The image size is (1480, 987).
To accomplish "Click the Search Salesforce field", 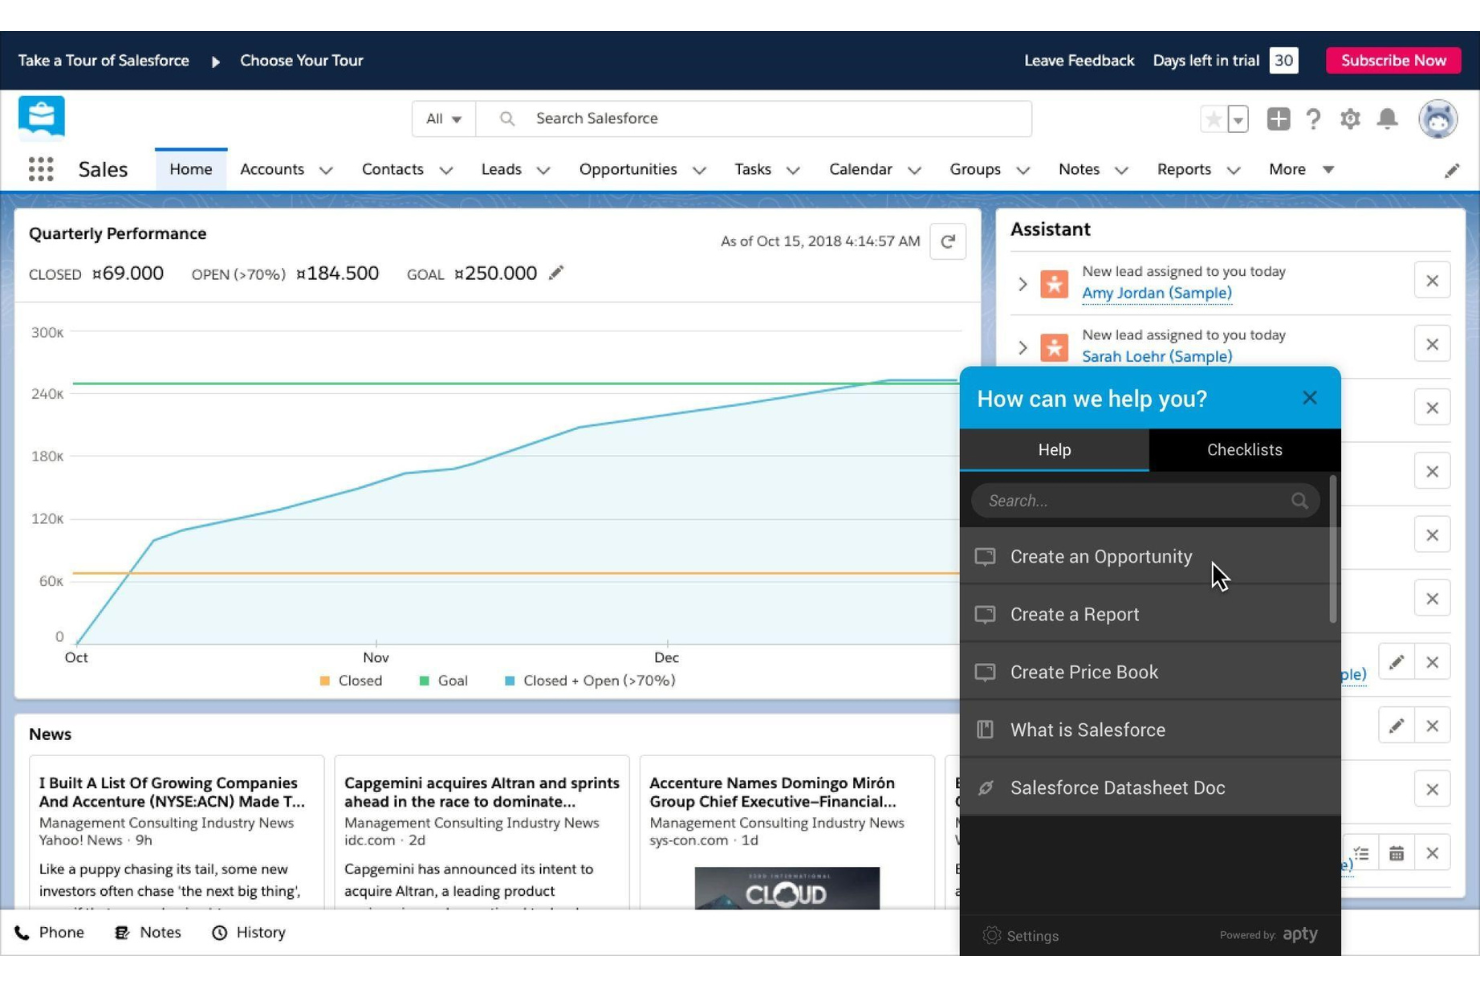I will click(753, 119).
